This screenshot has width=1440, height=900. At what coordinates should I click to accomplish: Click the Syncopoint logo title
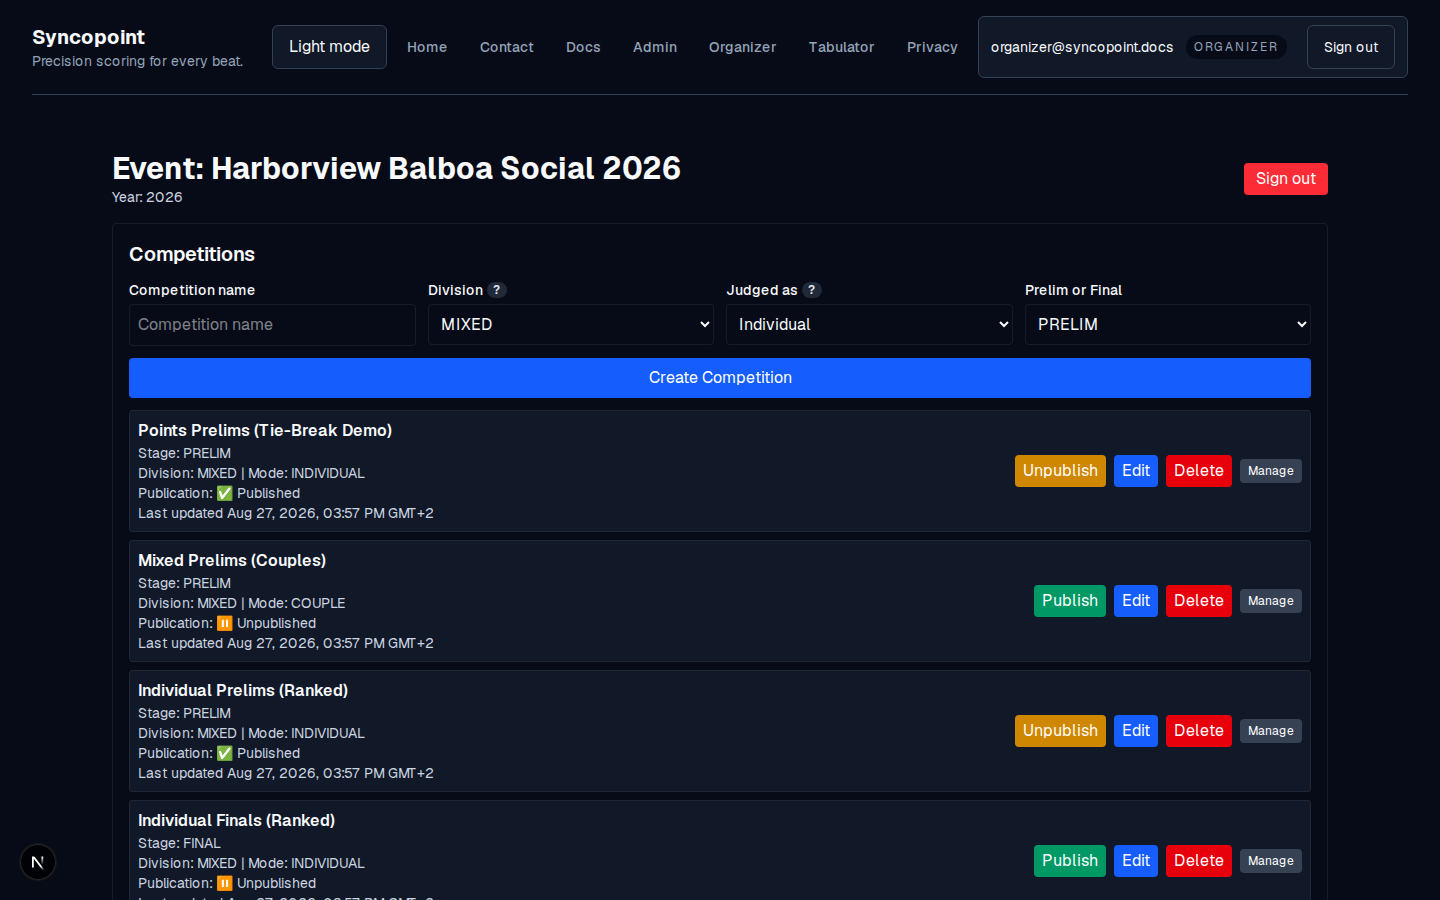(88, 37)
